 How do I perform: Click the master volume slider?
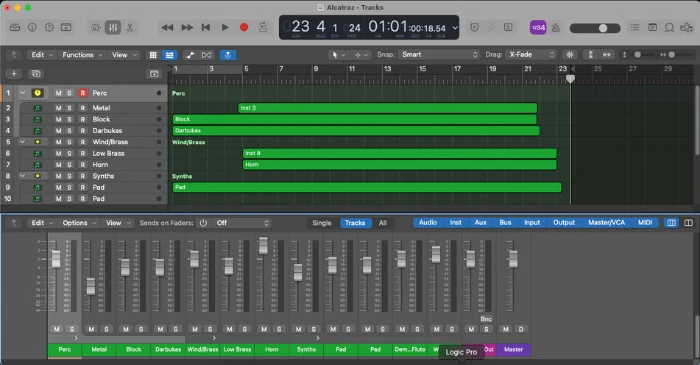point(595,28)
